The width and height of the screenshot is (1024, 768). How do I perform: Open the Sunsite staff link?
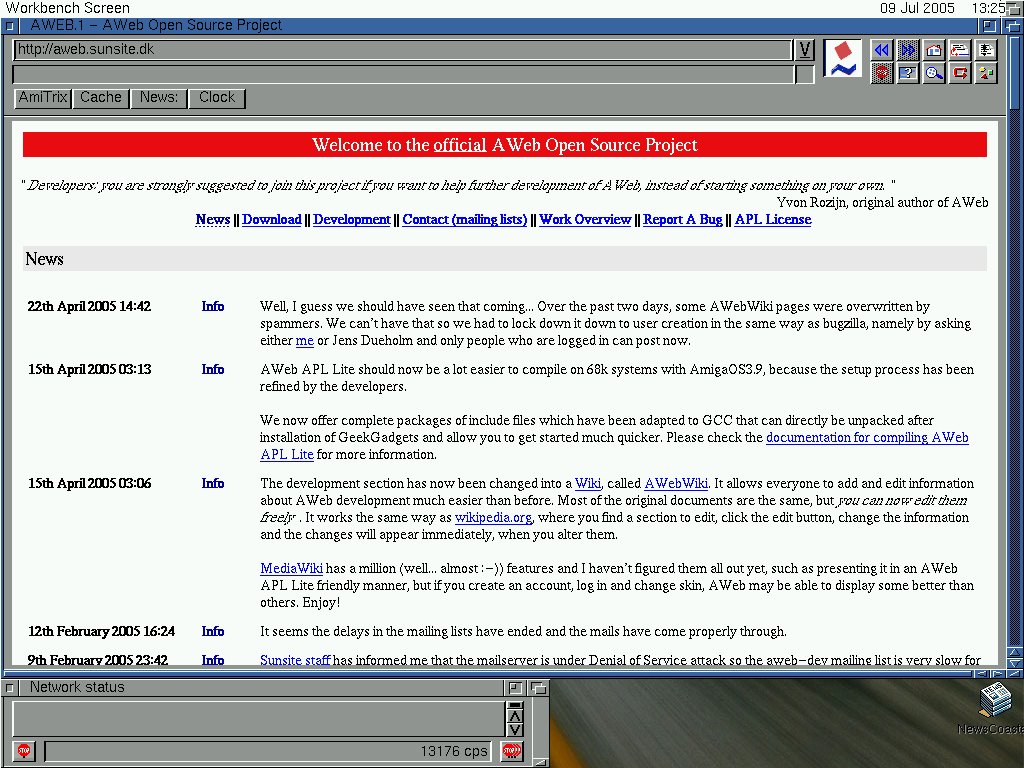295,660
